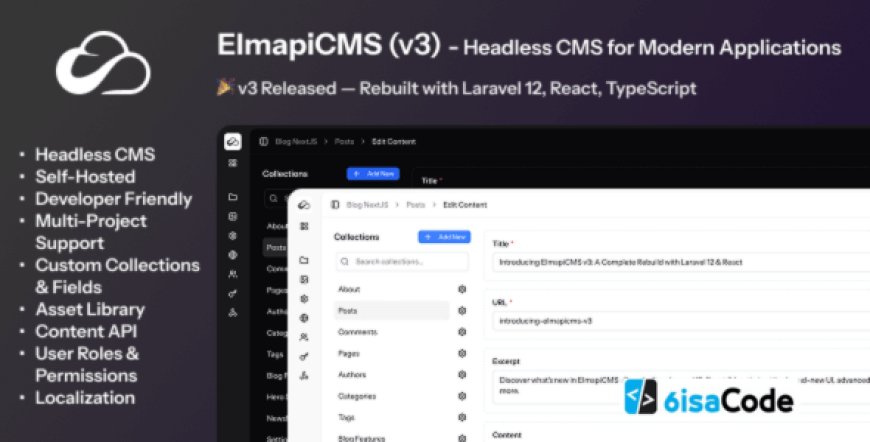Click the Excerpt text area starting with Discover
The height and width of the screenshot is (442, 870).
pos(681,385)
